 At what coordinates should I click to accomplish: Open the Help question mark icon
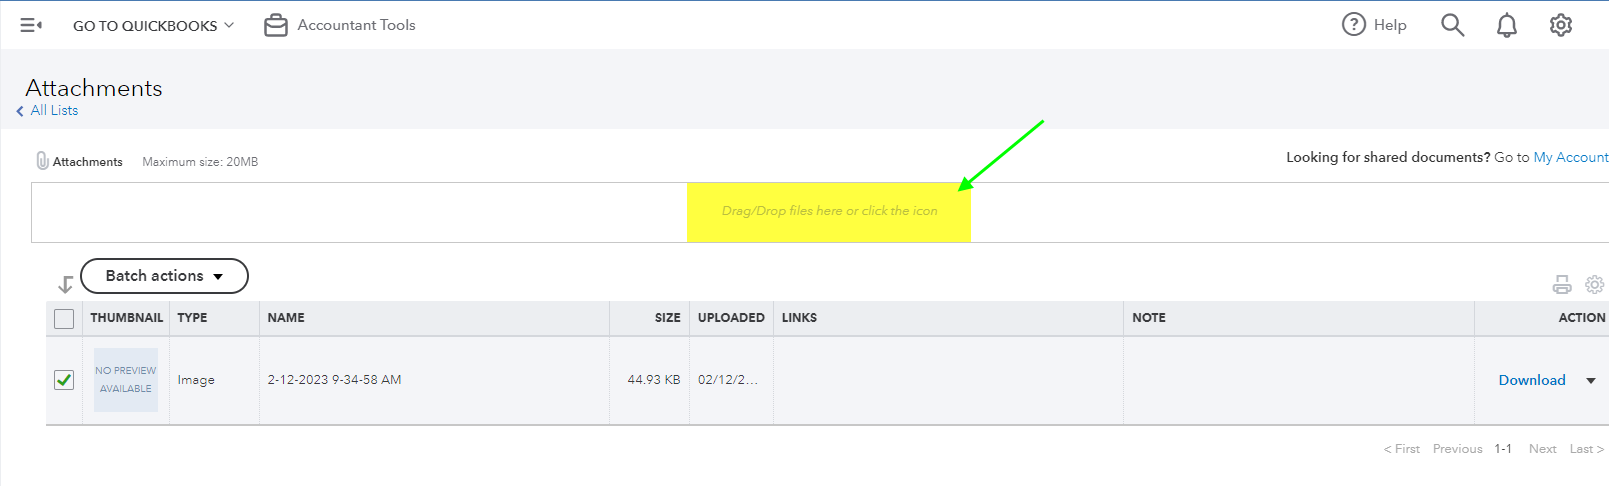pos(1353,25)
